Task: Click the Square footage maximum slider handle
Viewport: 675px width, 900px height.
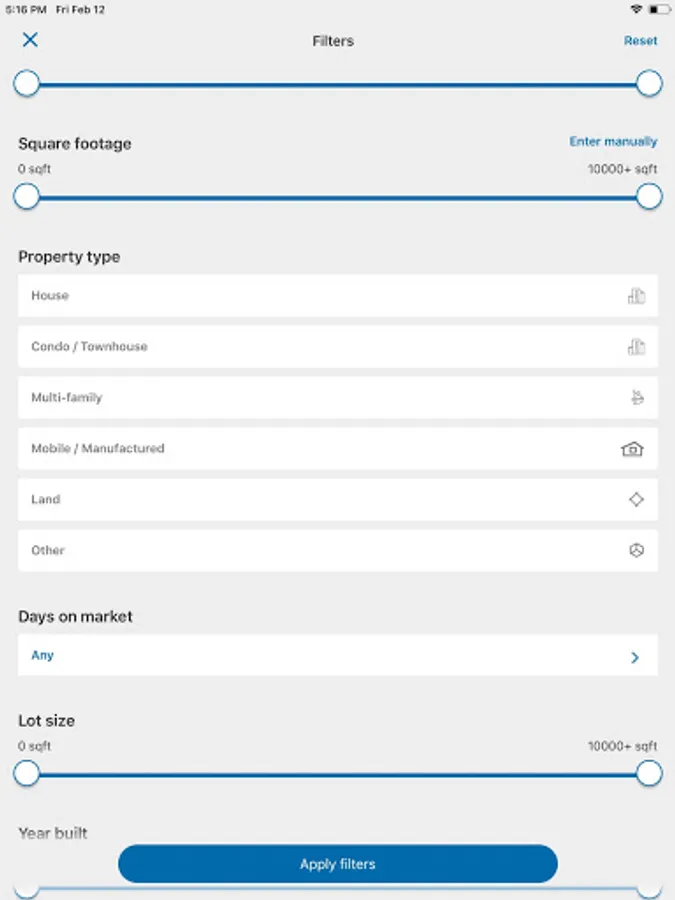Action: 649,197
